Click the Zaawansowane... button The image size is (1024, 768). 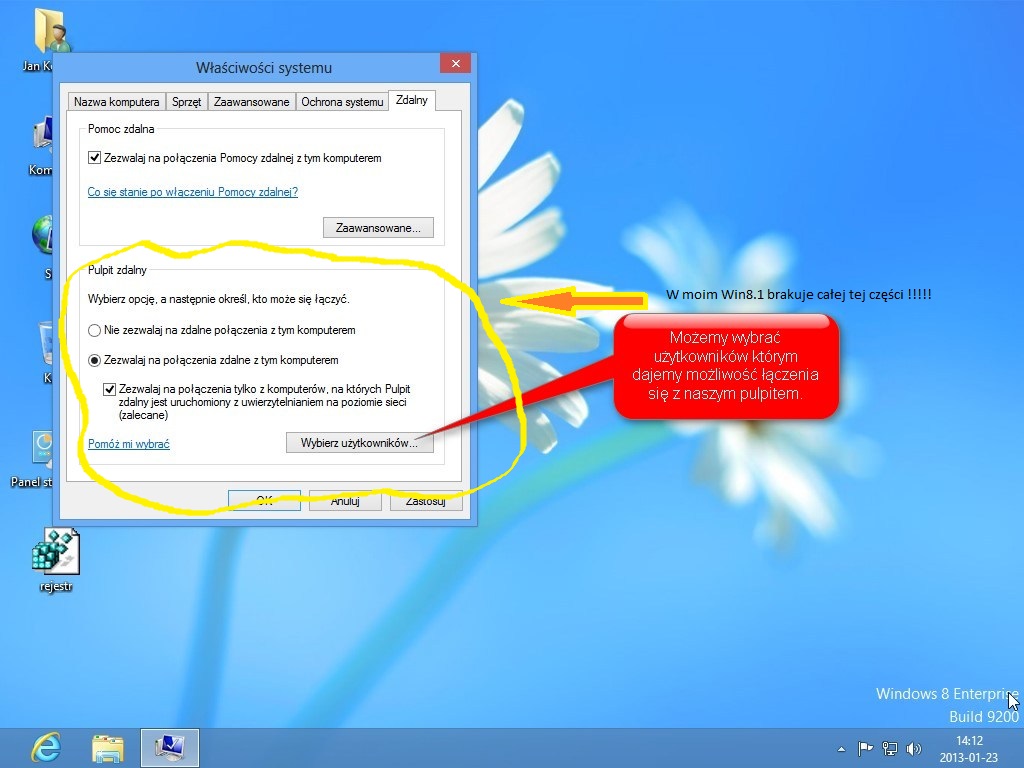click(378, 228)
